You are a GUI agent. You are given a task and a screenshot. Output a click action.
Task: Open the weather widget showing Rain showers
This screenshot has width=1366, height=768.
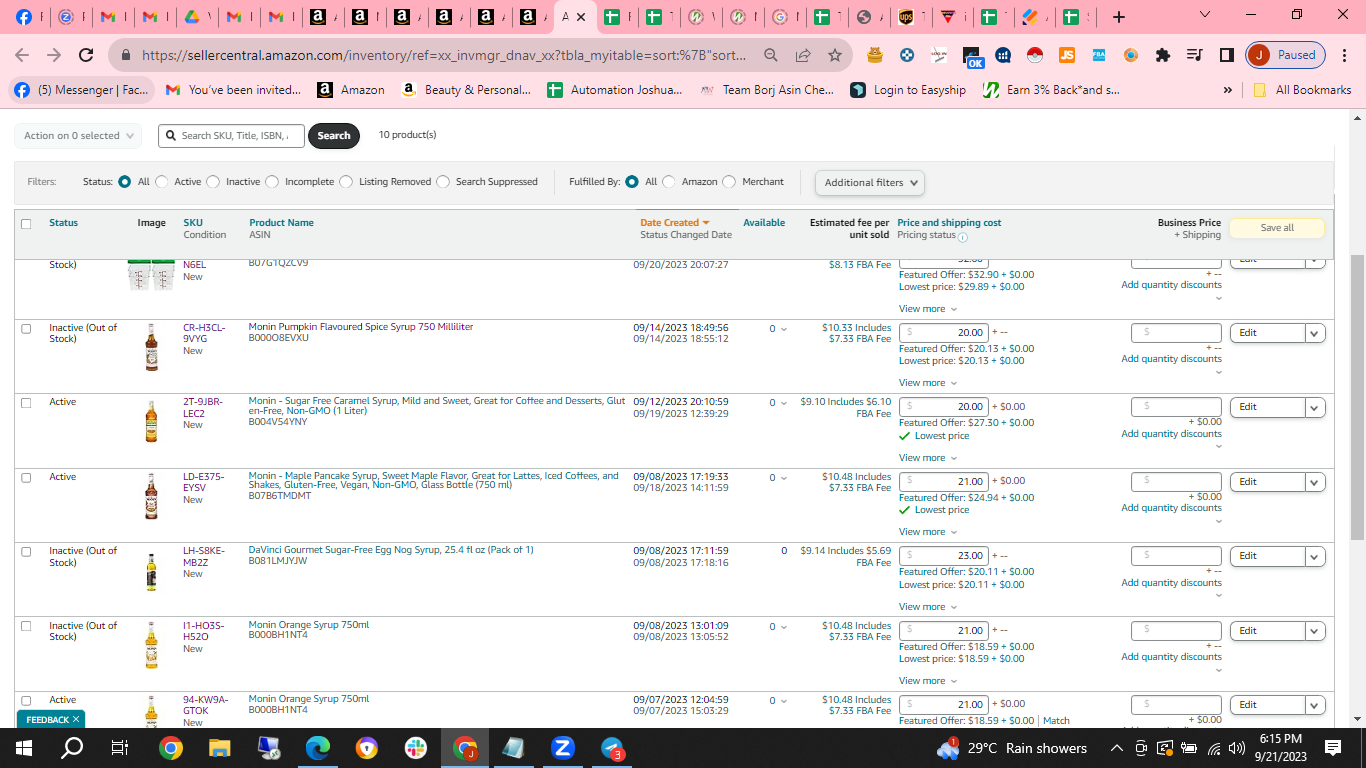tap(1012, 748)
